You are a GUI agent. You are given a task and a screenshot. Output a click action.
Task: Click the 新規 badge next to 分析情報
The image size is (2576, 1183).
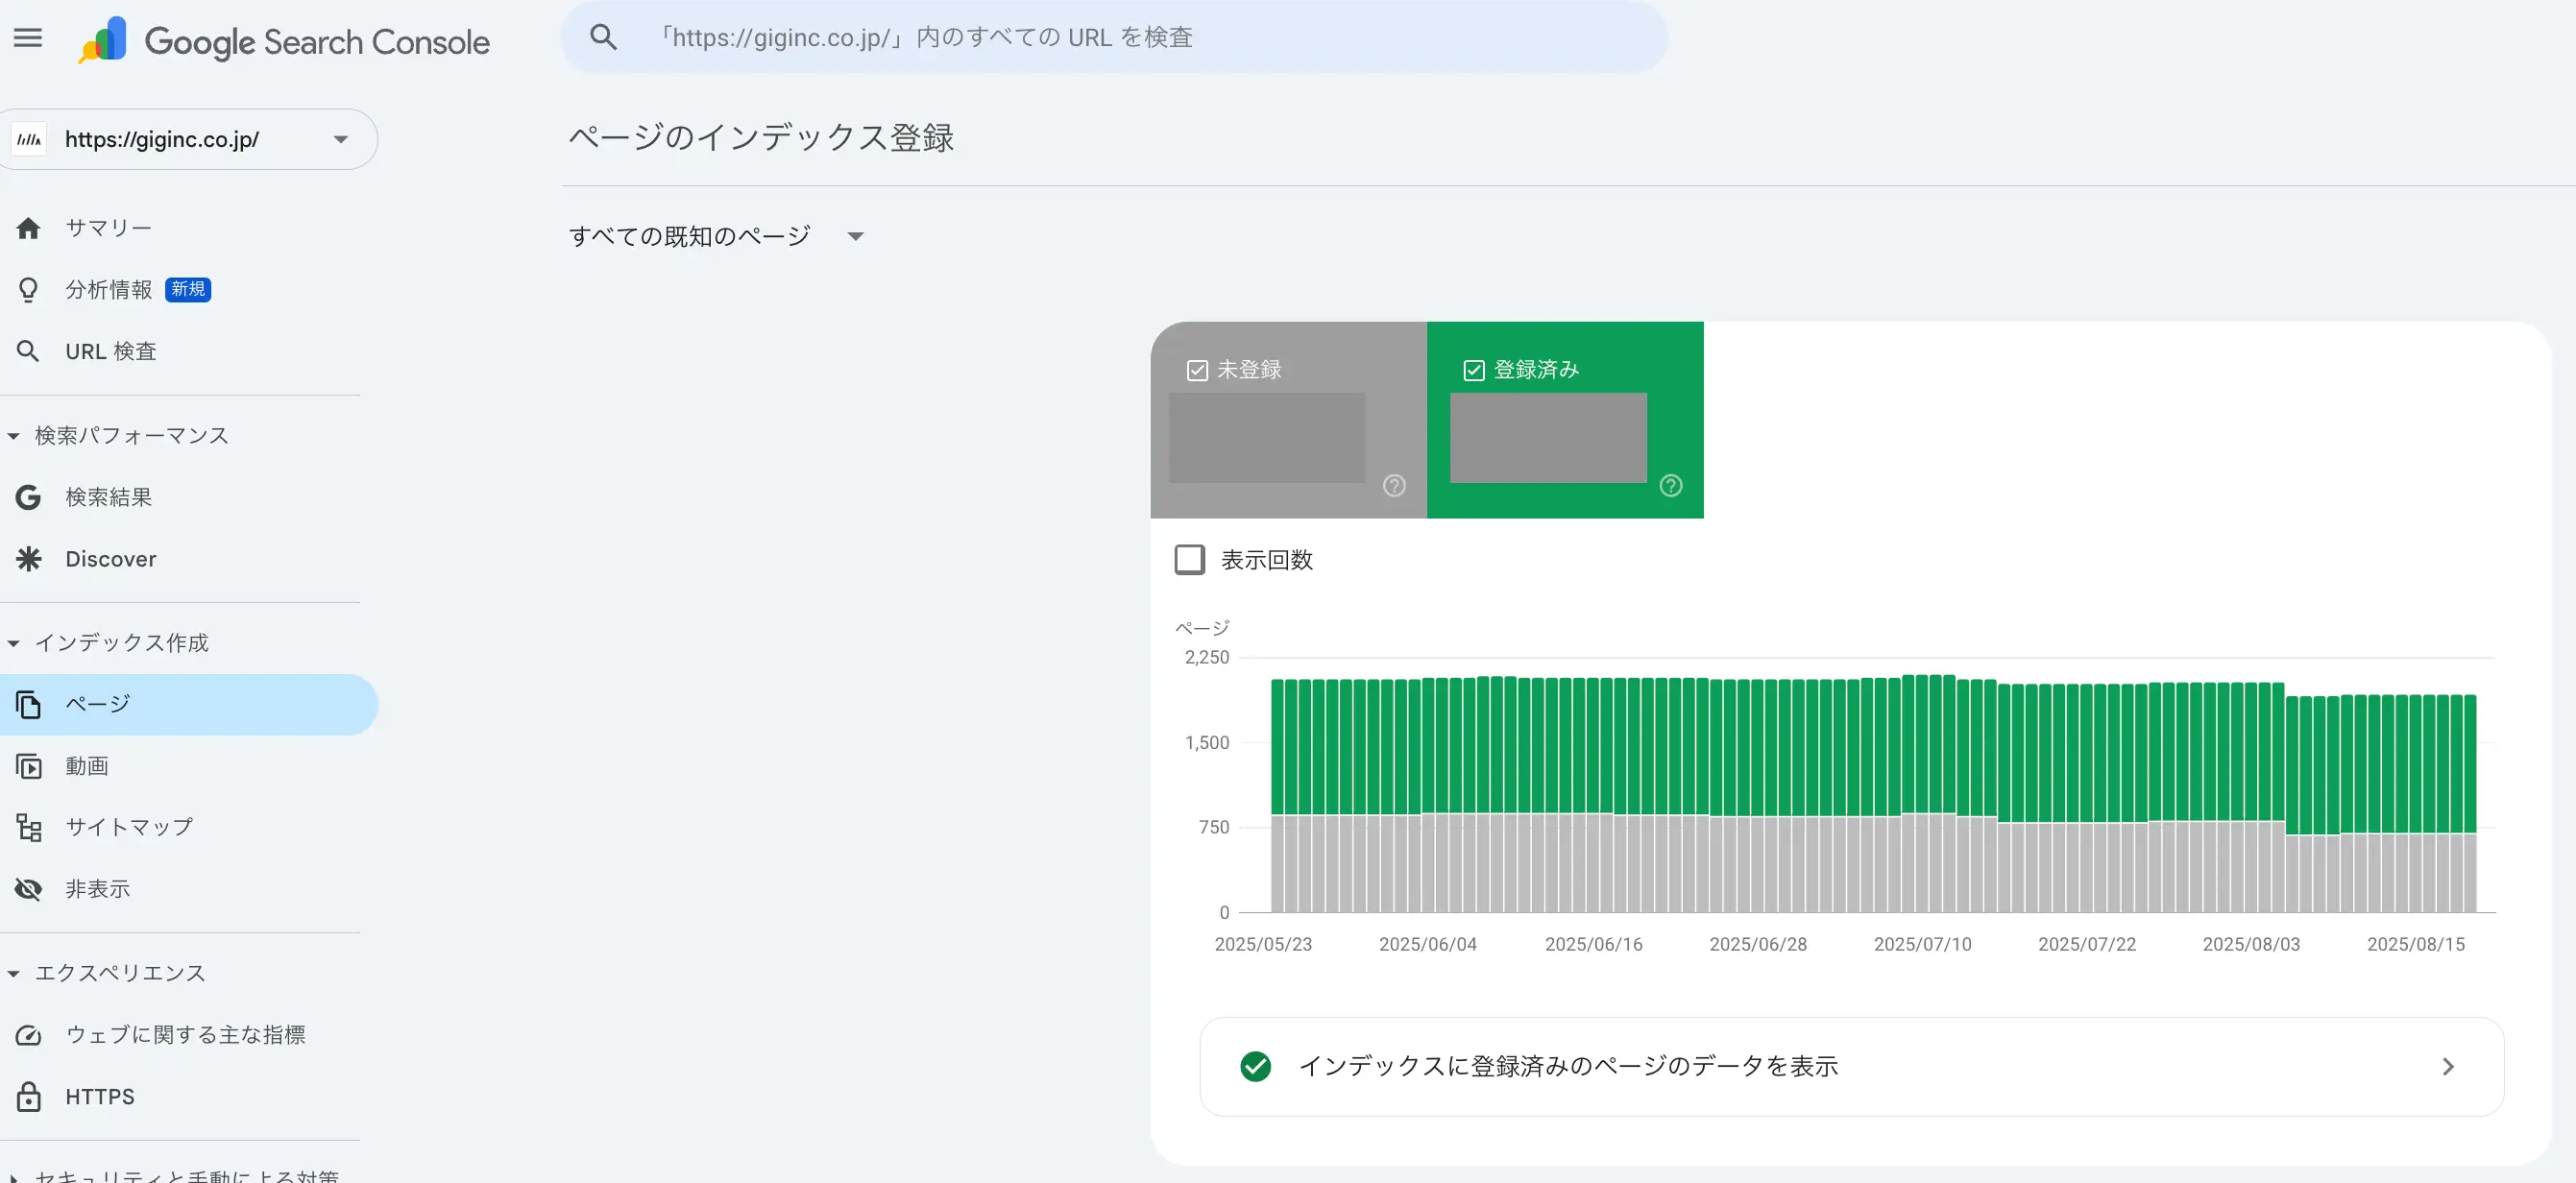click(x=188, y=290)
